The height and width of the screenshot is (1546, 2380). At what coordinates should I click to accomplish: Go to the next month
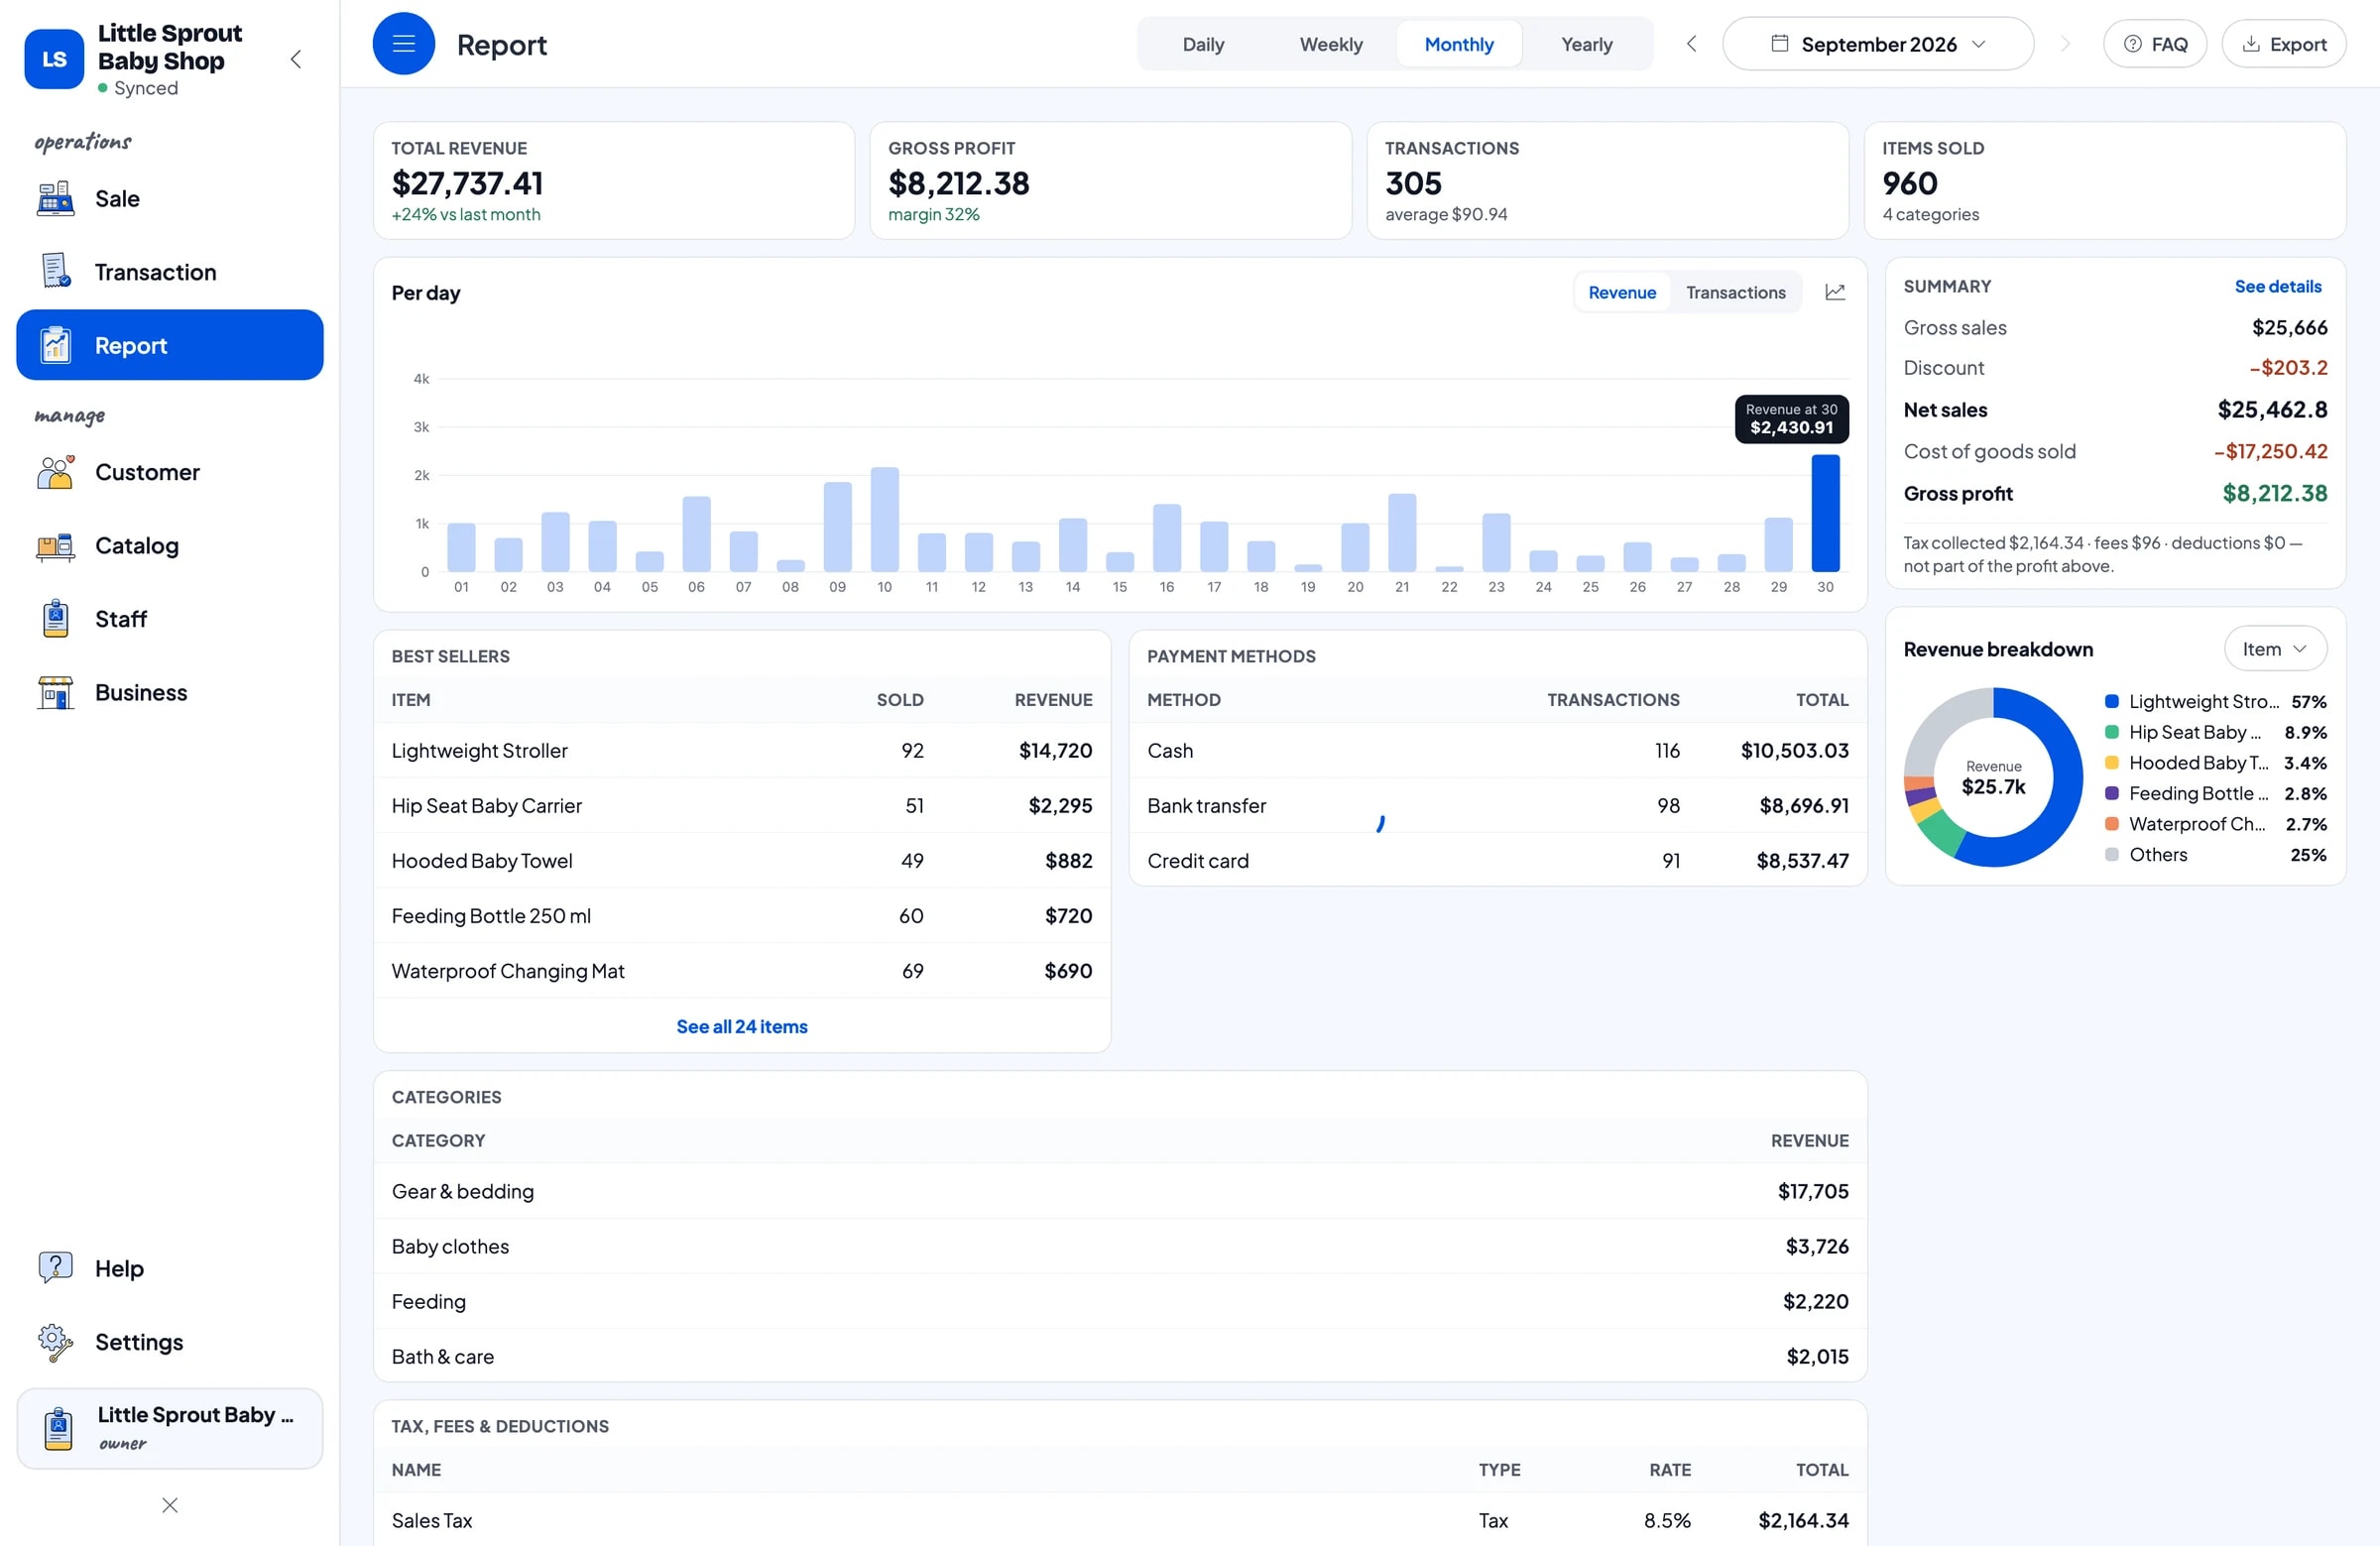click(x=2066, y=44)
